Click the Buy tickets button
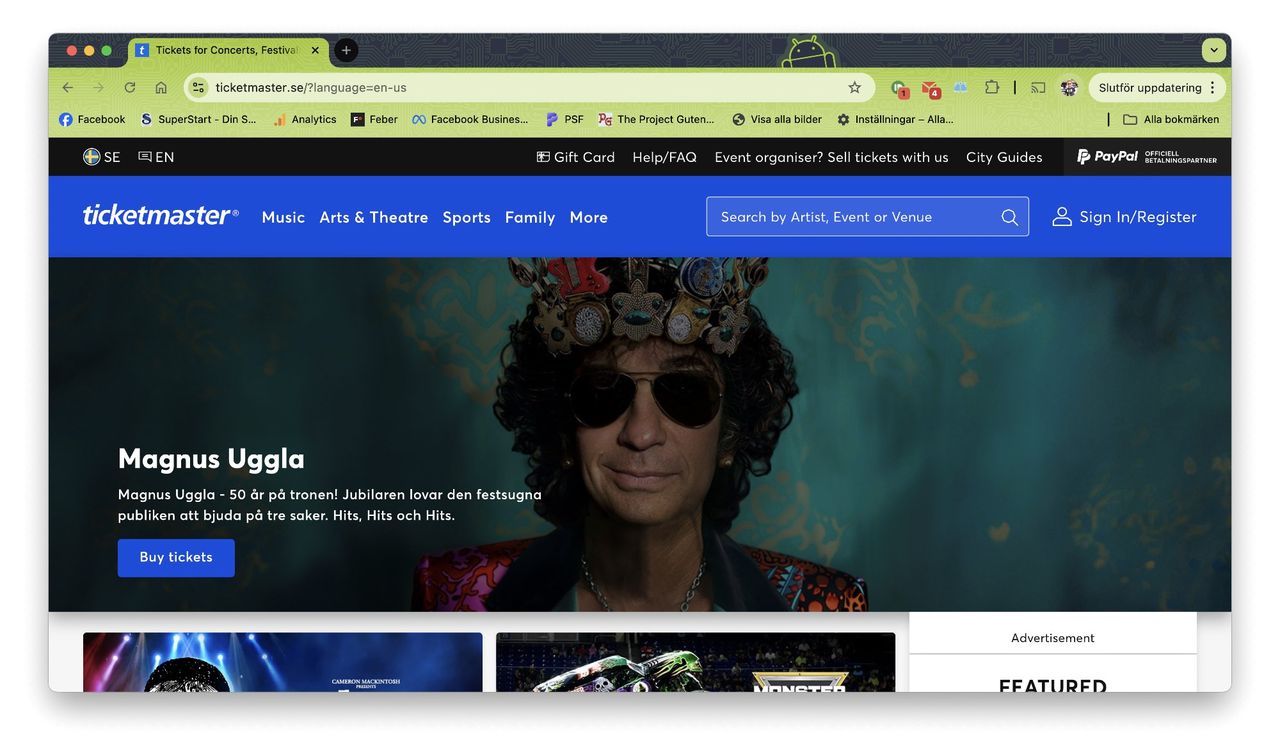Viewport: 1280px width, 756px height. [176, 557]
